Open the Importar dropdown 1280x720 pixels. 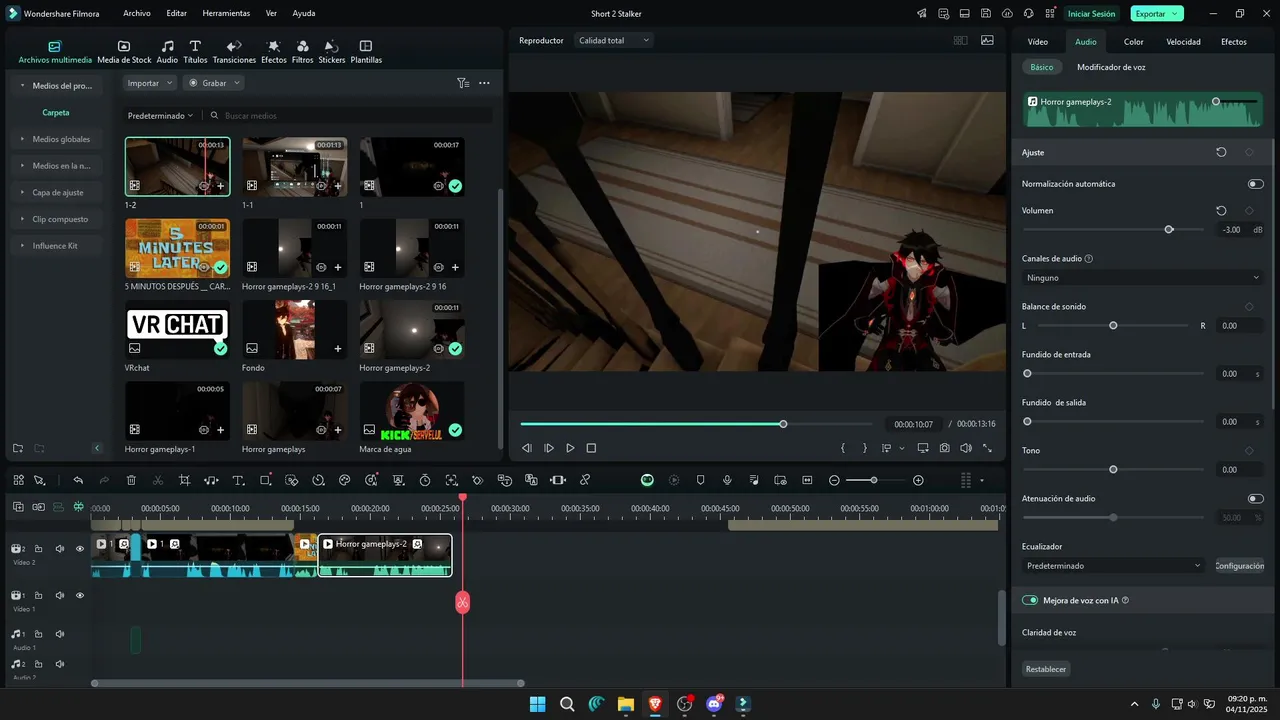pyautogui.click(x=150, y=83)
